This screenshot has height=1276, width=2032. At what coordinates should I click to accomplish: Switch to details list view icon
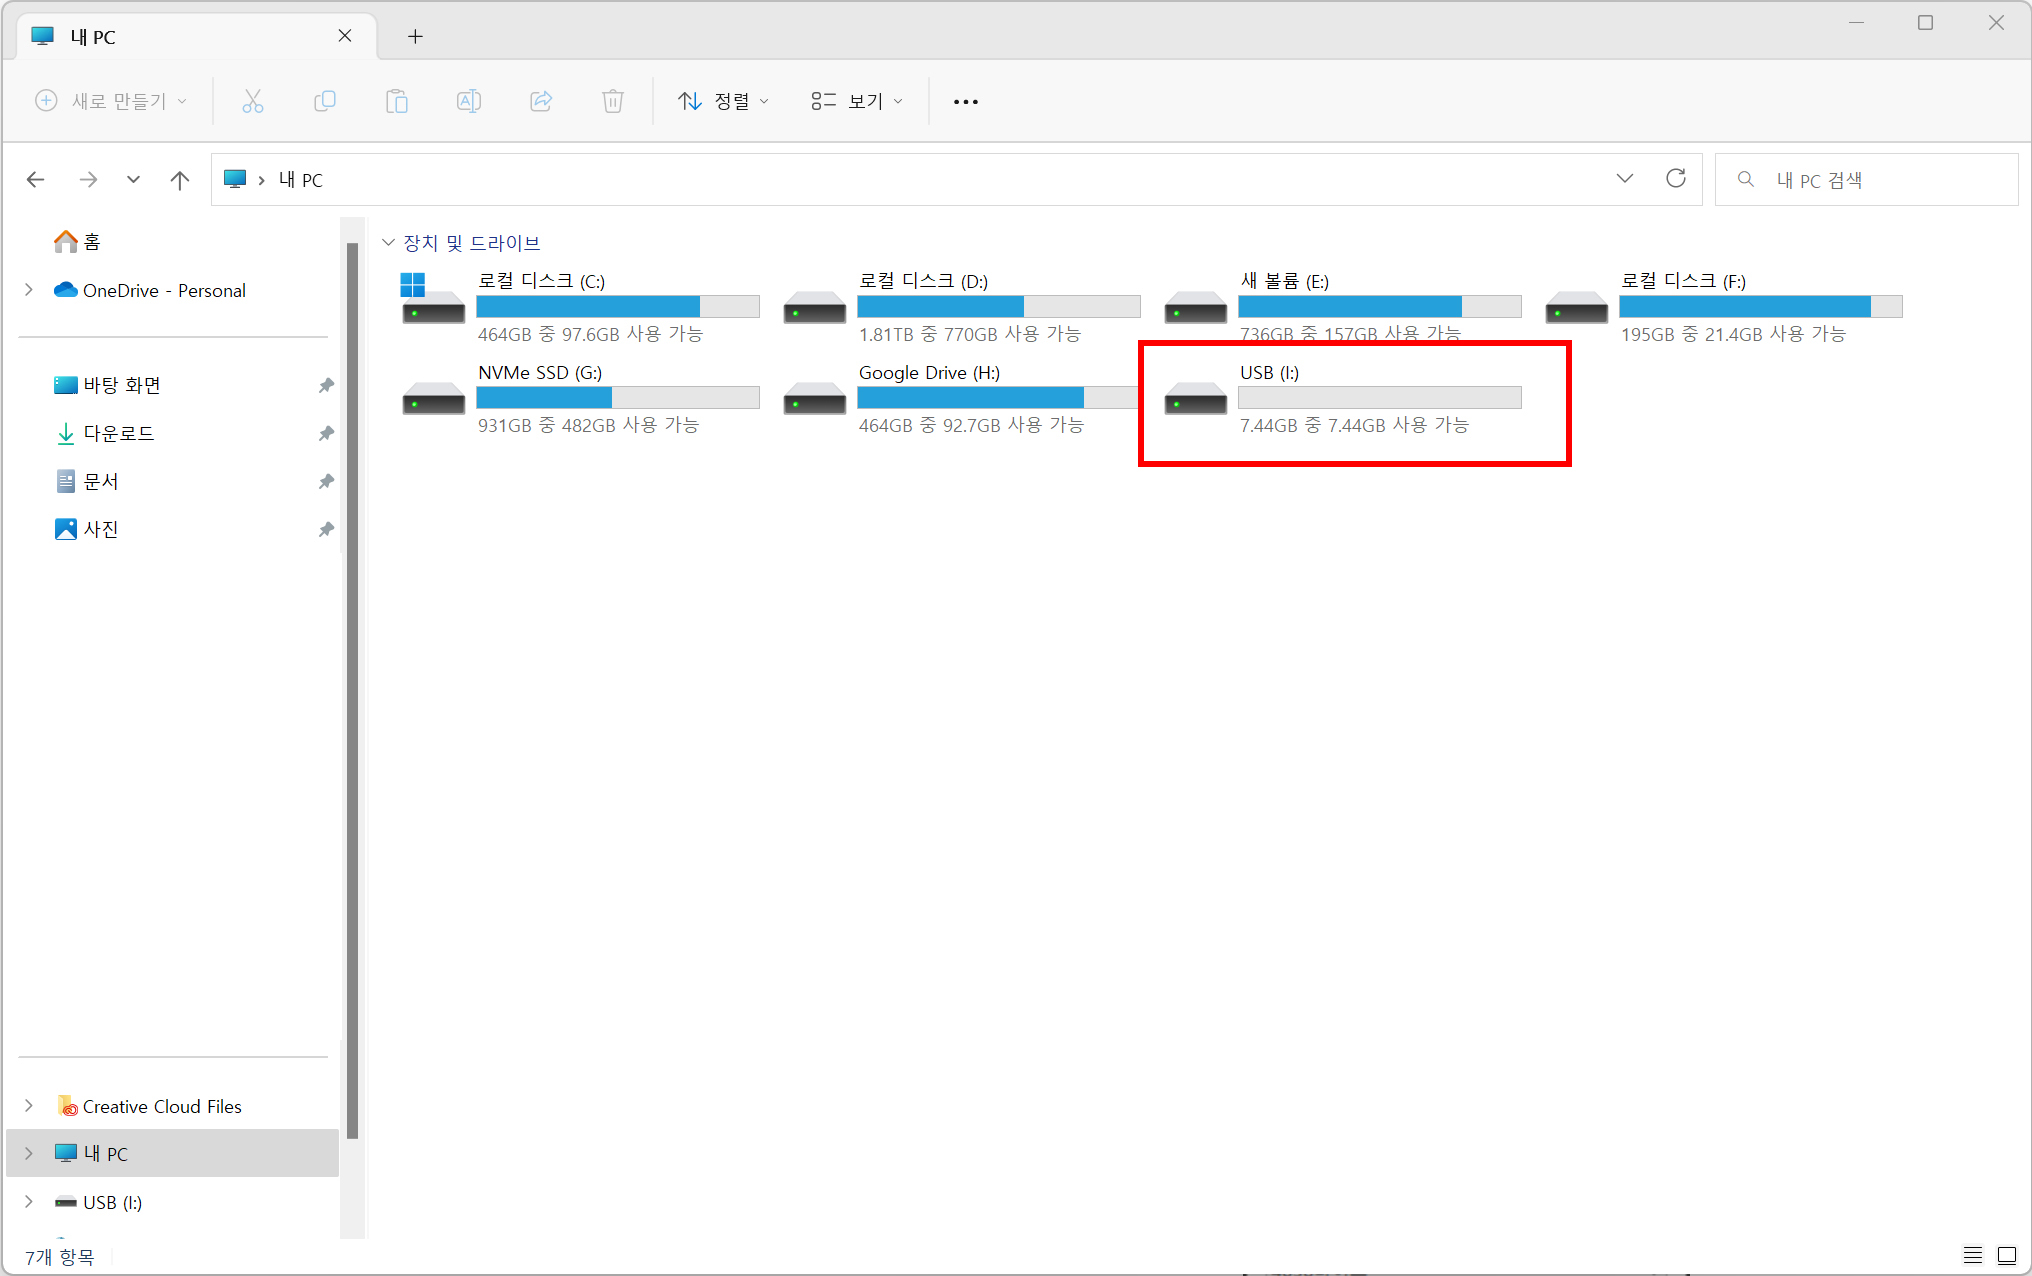1973,1255
